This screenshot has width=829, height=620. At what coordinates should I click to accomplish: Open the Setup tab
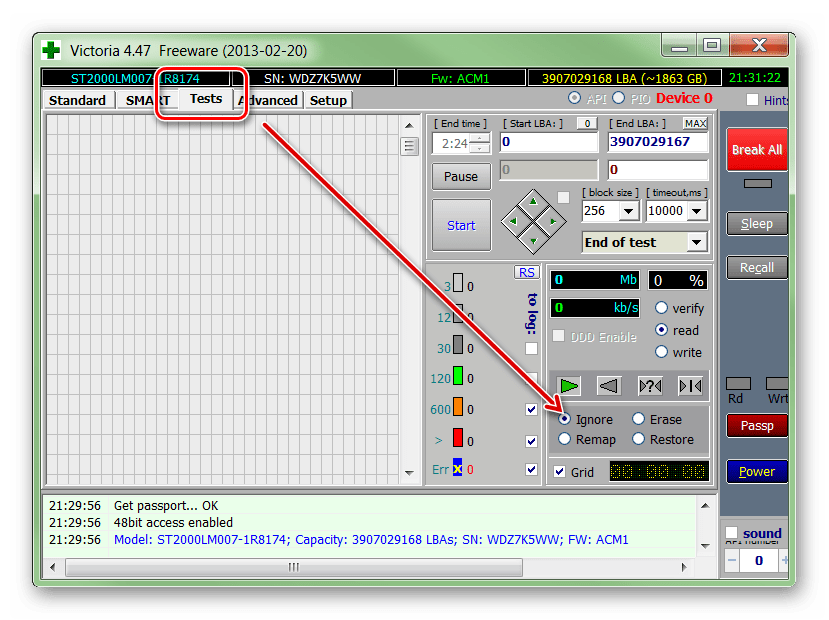[328, 100]
